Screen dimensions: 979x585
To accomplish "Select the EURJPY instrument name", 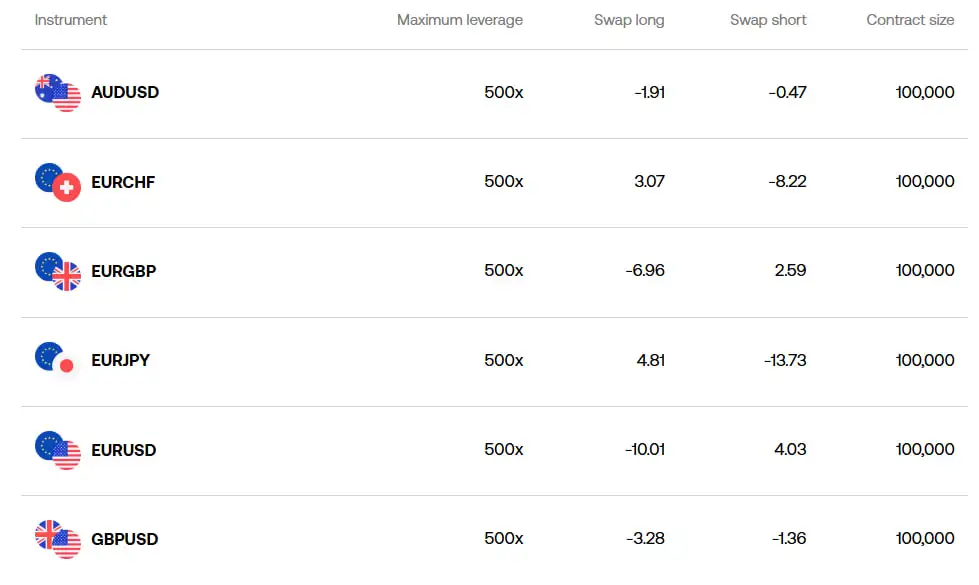I will click(x=120, y=360).
